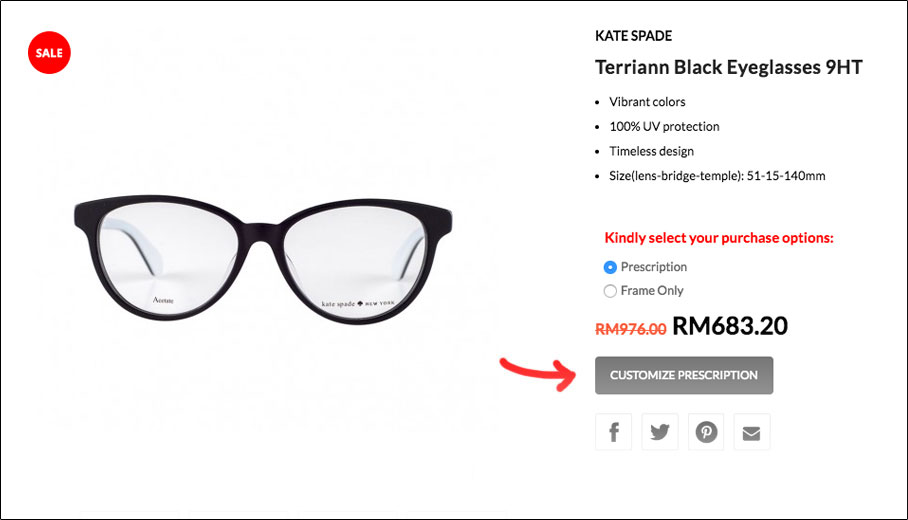
Task: Click the Prescription option label
Action: [654, 267]
